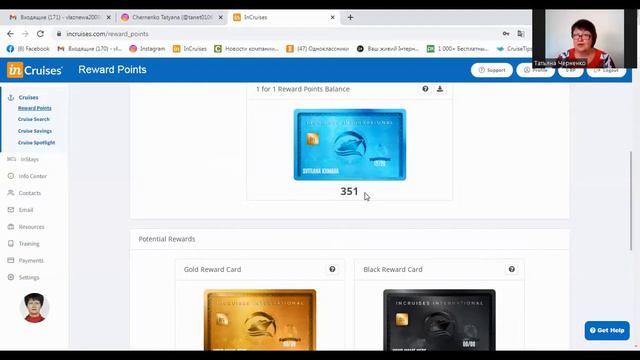Open Resources in the sidebar
The height and width of the screenshot is (360, 640).
coord(31,227)
